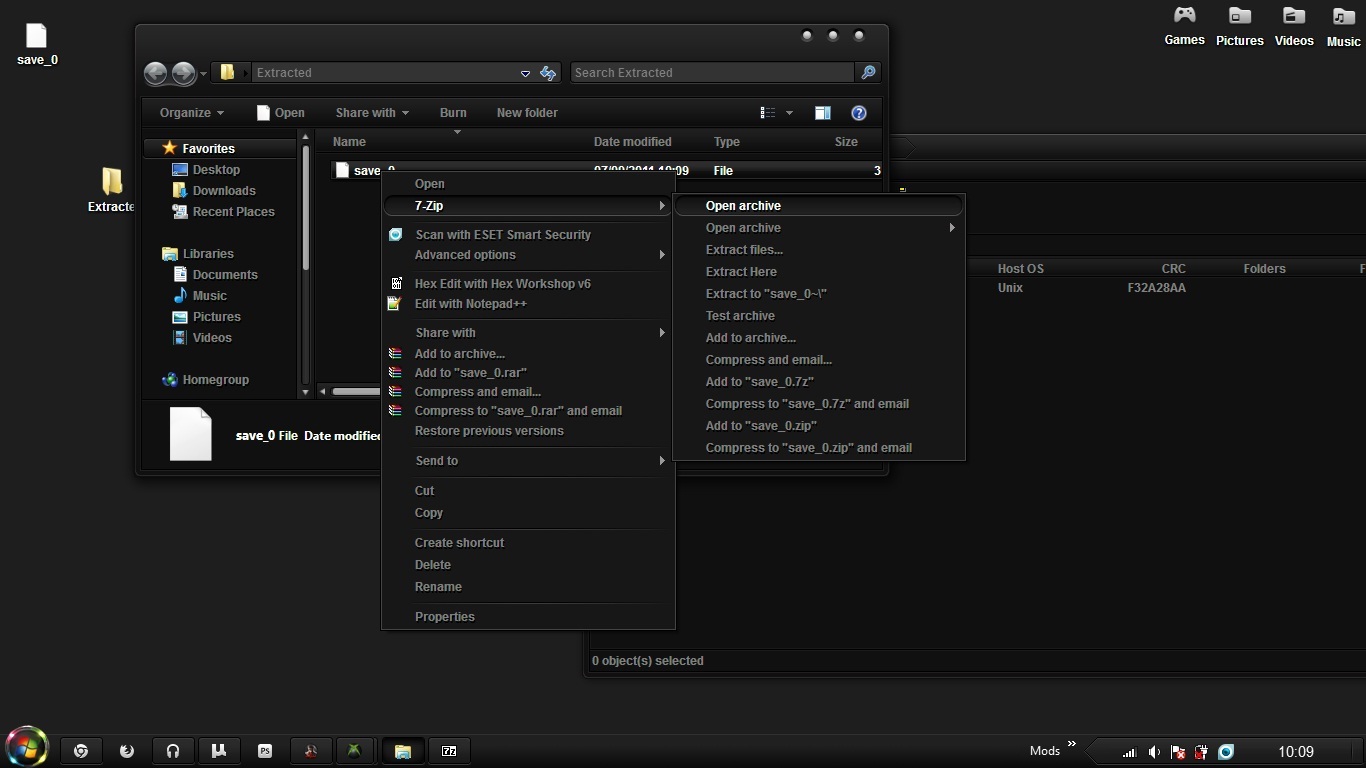1366x768 pixels.
Task: Launch Photoshop from the taskbar
Action: coord(265,751)
